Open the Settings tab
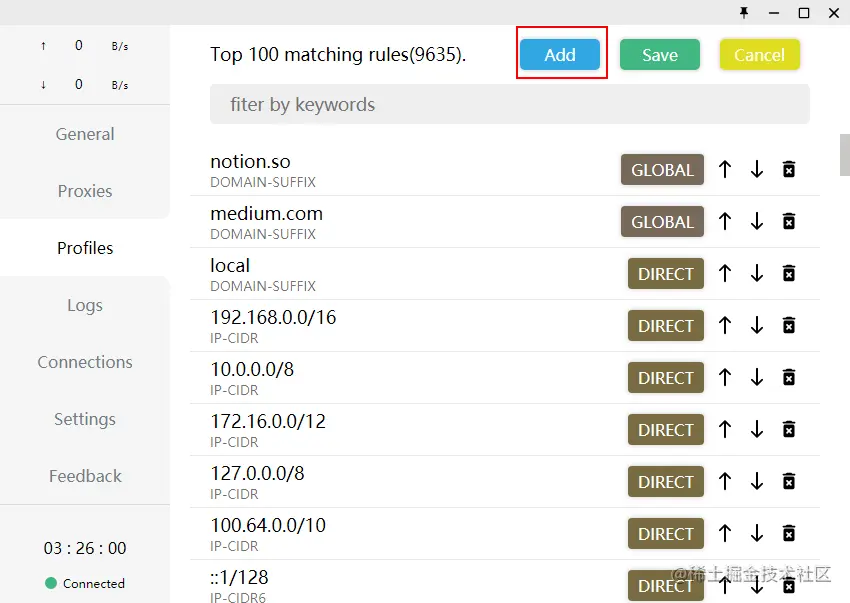This screenshot has height=603, width=850. coord(85,419)
